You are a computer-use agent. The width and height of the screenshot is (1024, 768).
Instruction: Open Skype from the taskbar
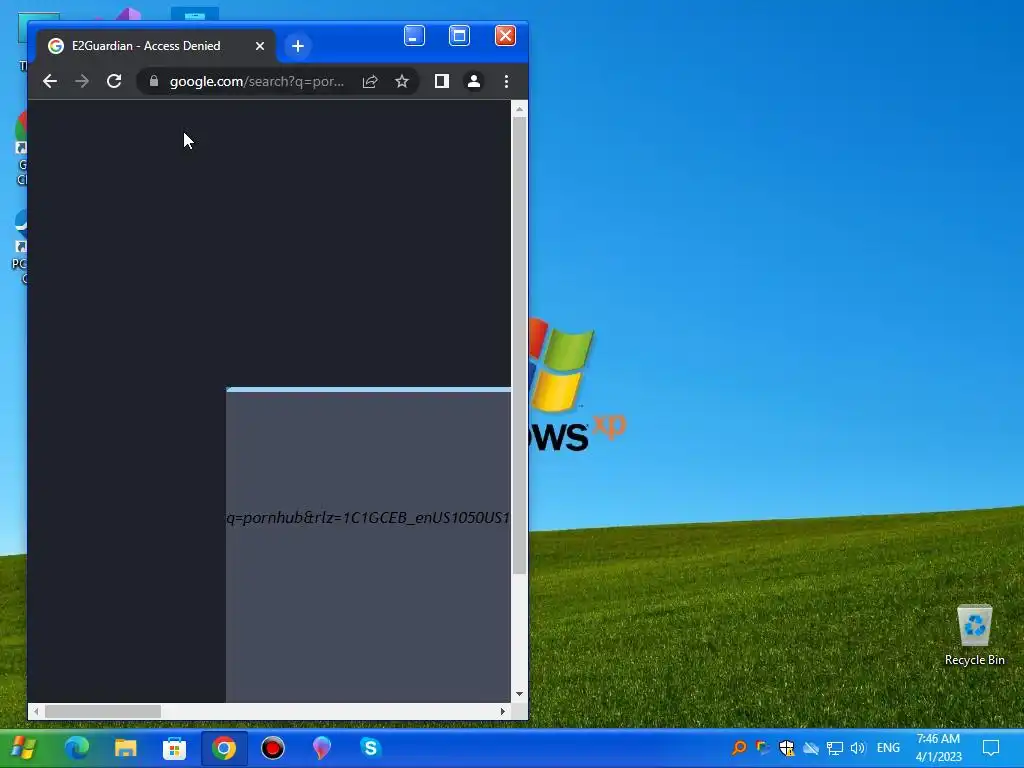370,747
